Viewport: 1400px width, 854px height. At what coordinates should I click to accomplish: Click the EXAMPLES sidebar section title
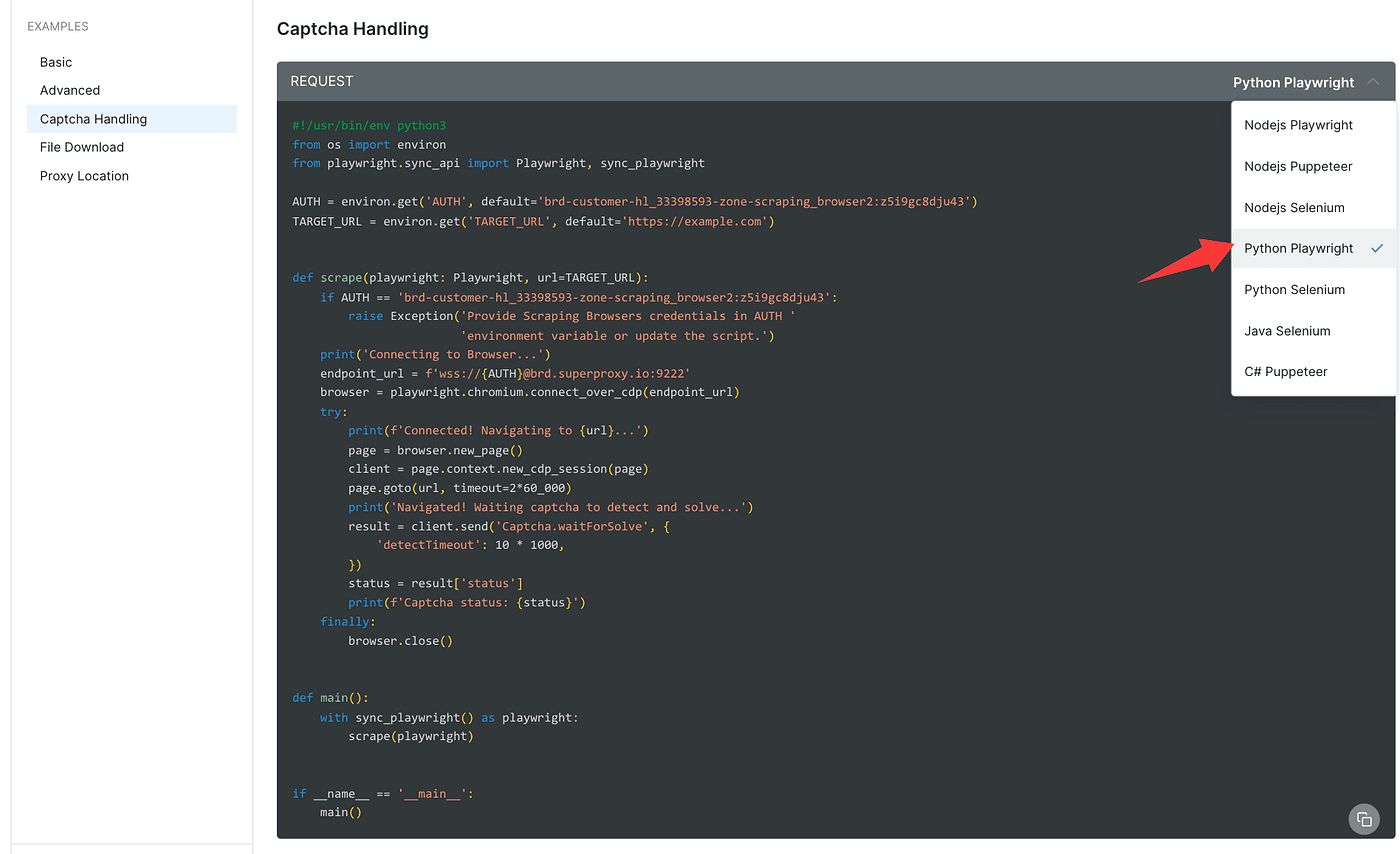pos(58,26)
